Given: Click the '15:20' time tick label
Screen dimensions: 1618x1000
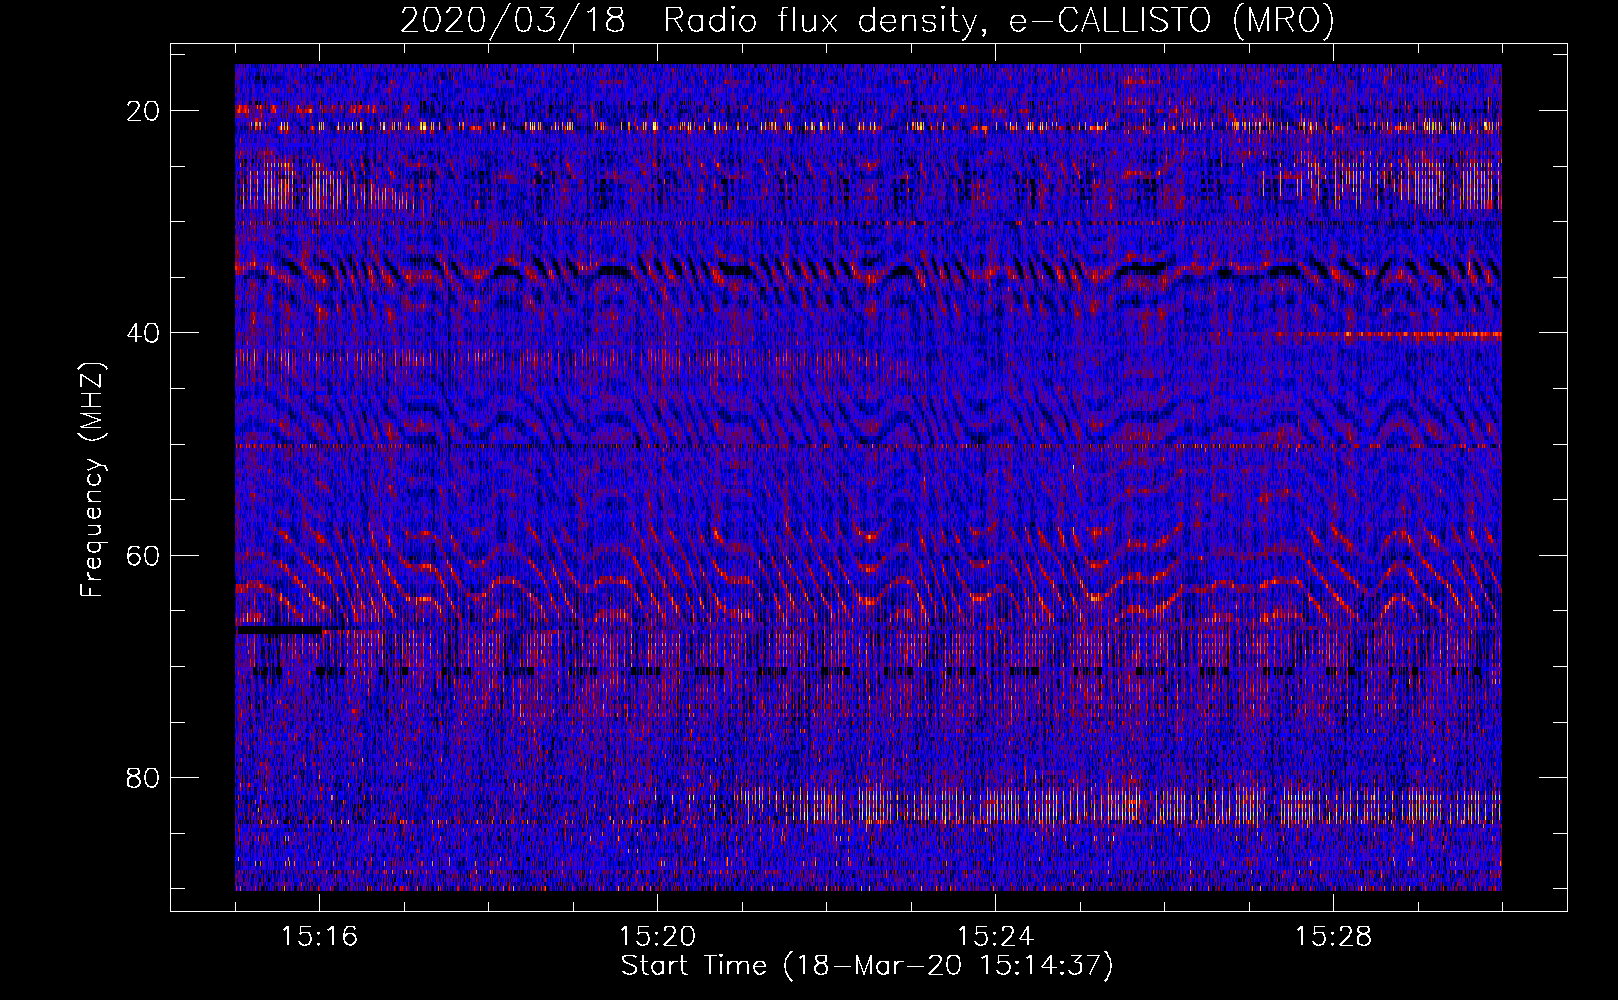Looking at the screenshot, I should pyautogui.click(x=657, y=937).
